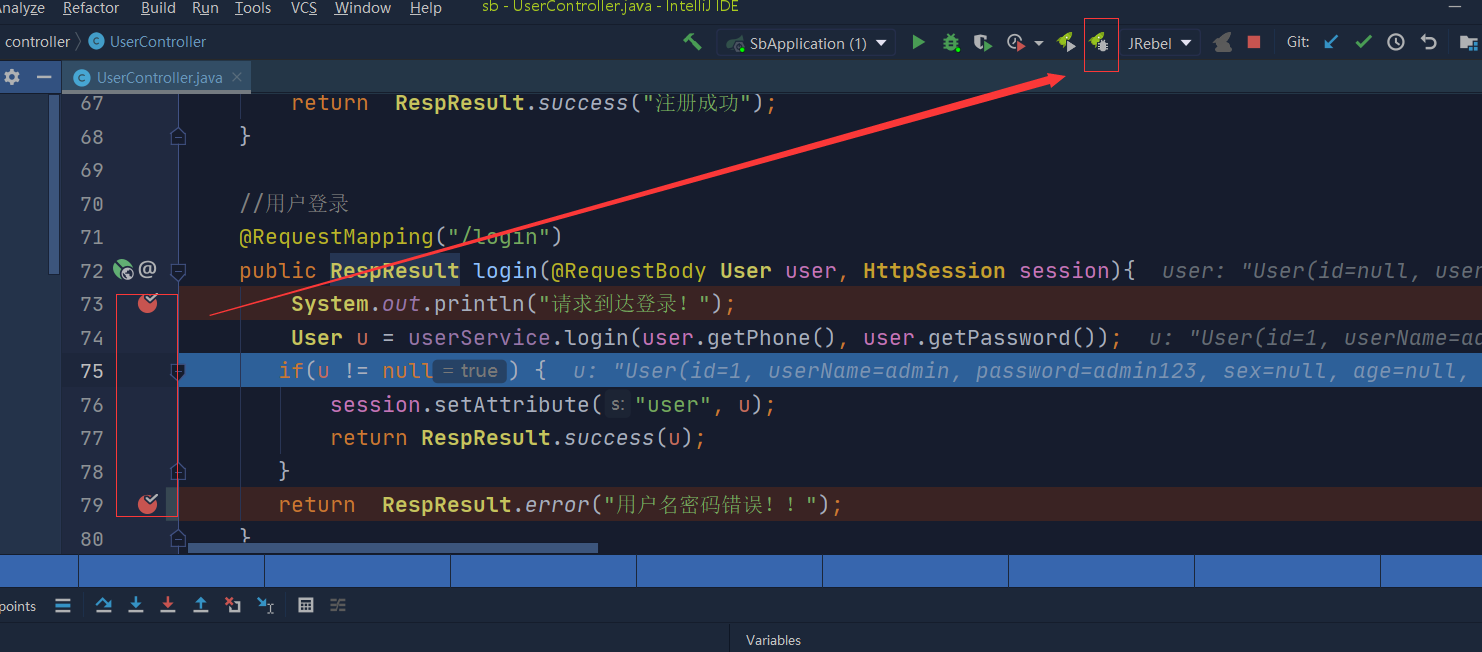Open the JRebel dropdown
Viewport: 1482px width, 652px height.
(1160, 43)
